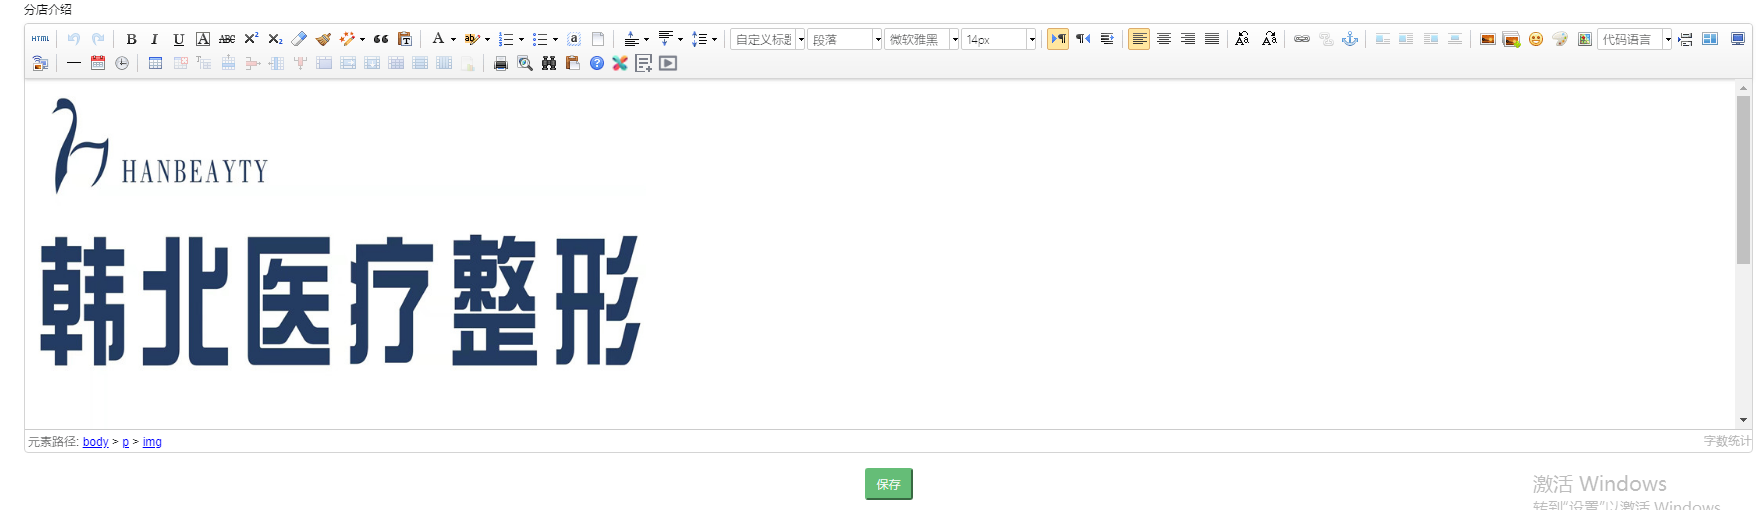Open the emoticon picker
The width and height of the screenshot is (1764, 510).
point(1536,39)
